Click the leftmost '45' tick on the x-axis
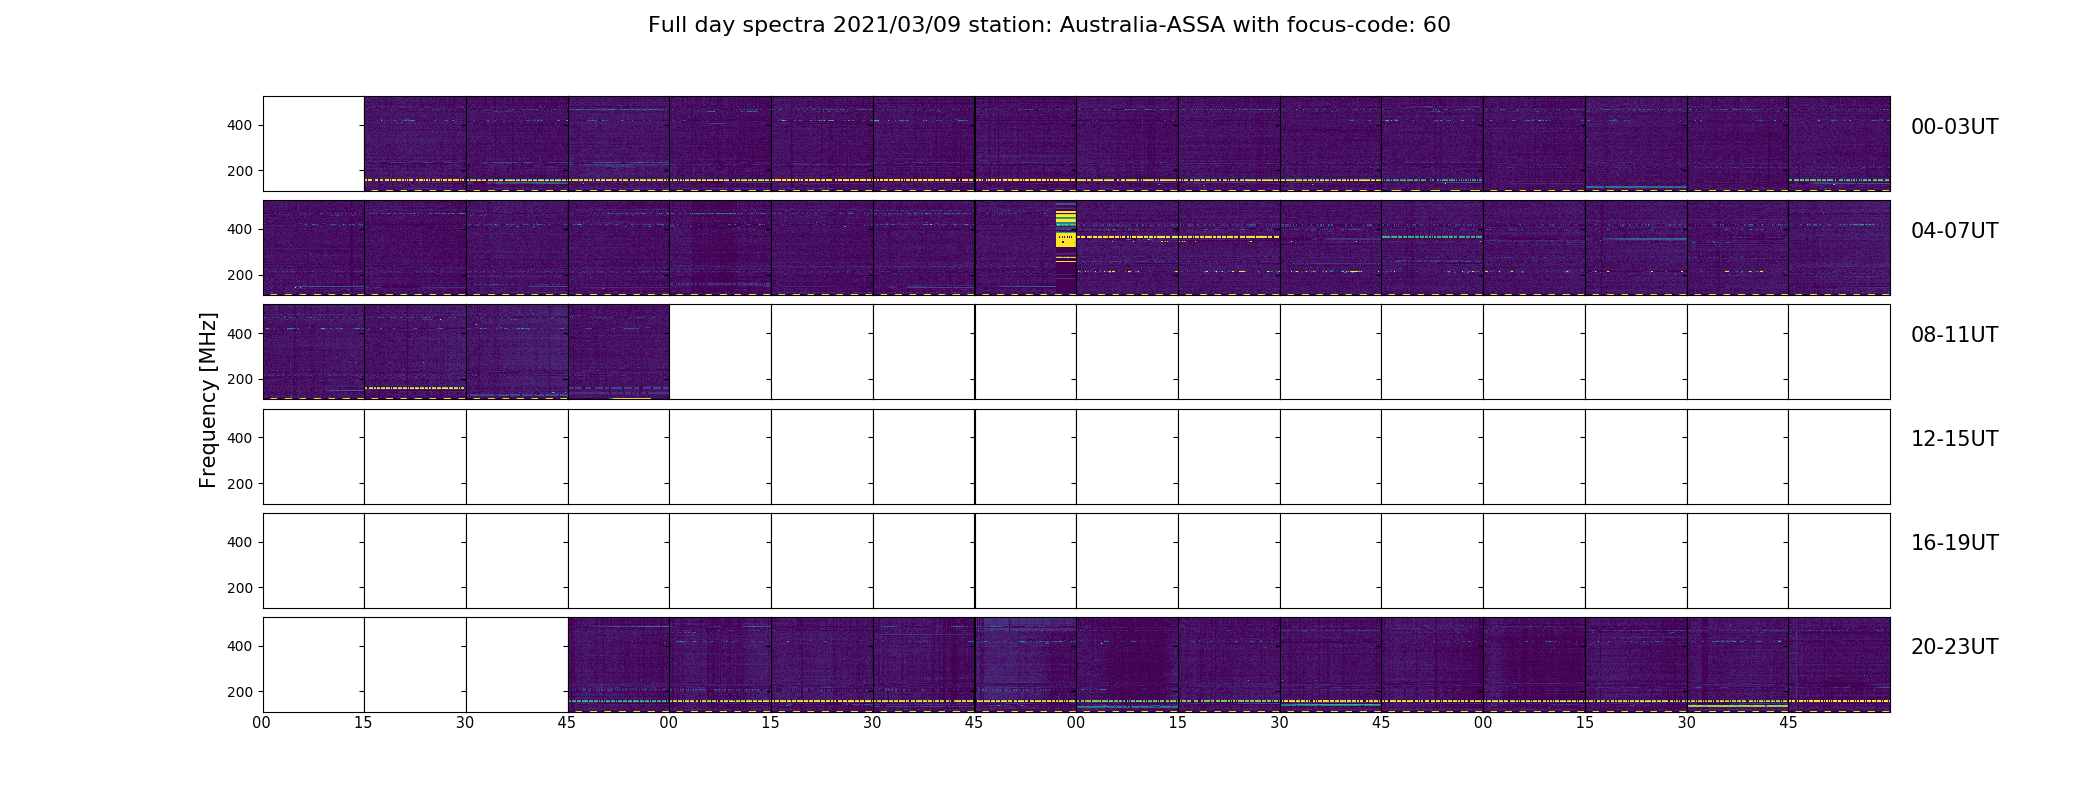2100x800 pixels. pyautogui.click(x=567, y=723)
